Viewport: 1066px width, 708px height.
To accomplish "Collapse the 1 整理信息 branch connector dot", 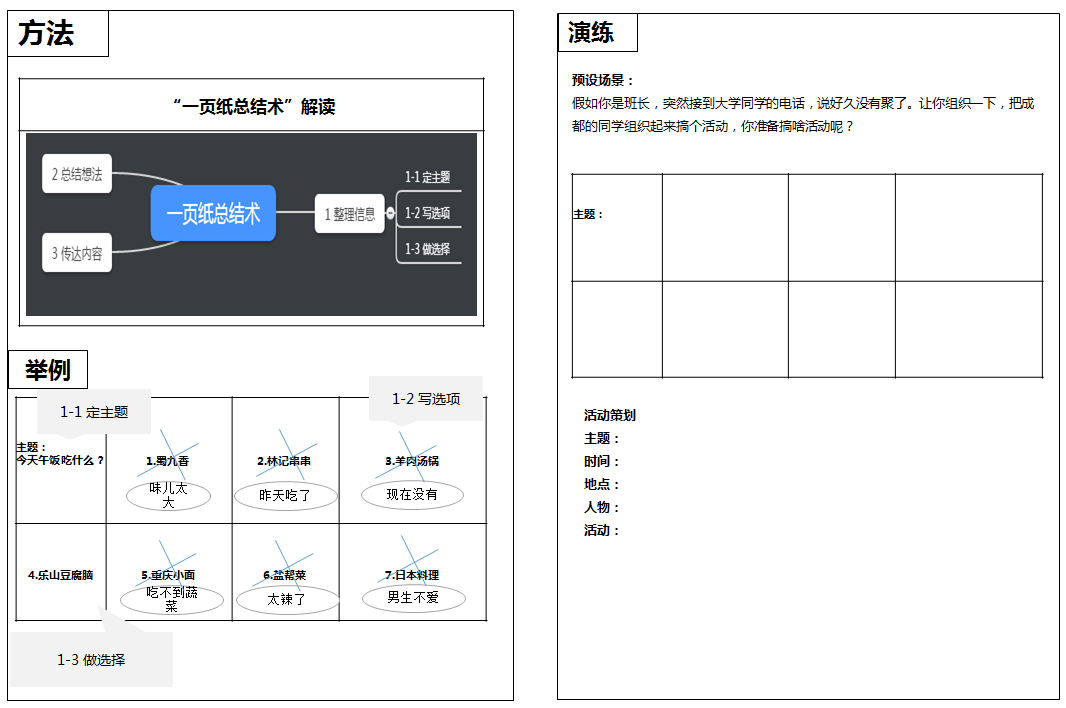I will point(390,213).
